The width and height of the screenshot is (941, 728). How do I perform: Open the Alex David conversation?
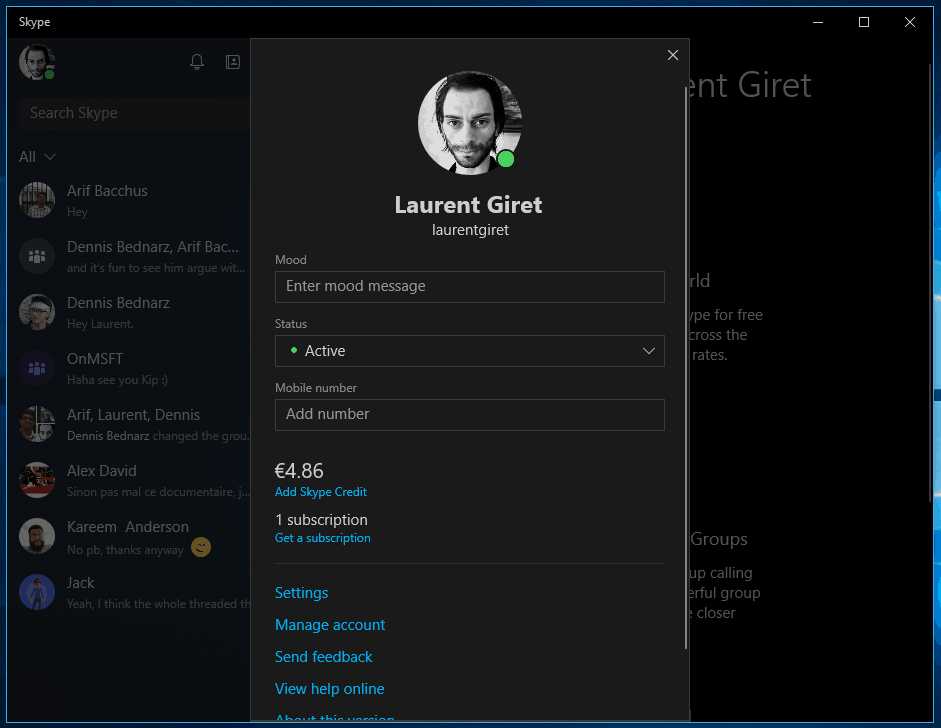[x=128, y=480]
